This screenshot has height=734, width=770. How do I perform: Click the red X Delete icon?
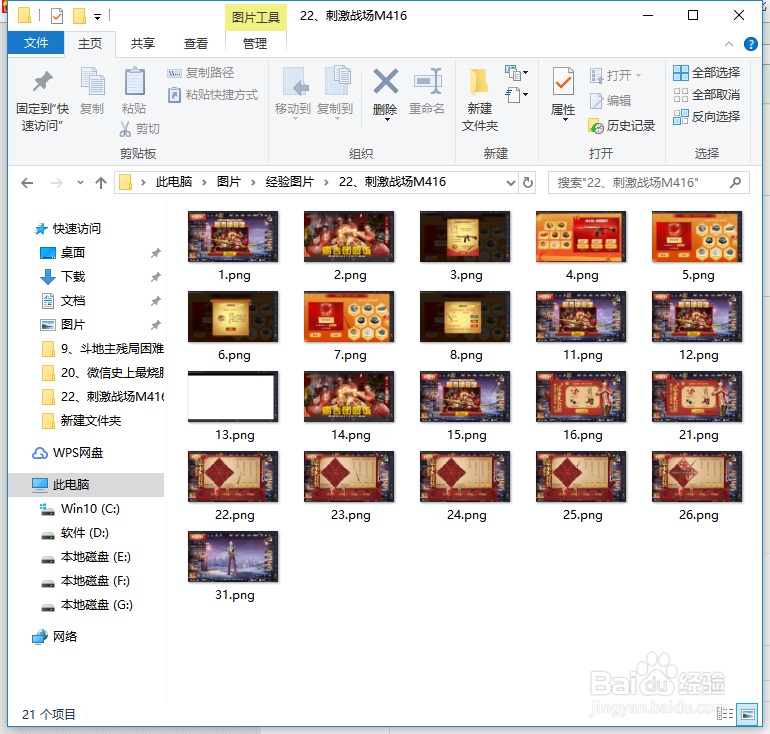click(x=385, y=81)
